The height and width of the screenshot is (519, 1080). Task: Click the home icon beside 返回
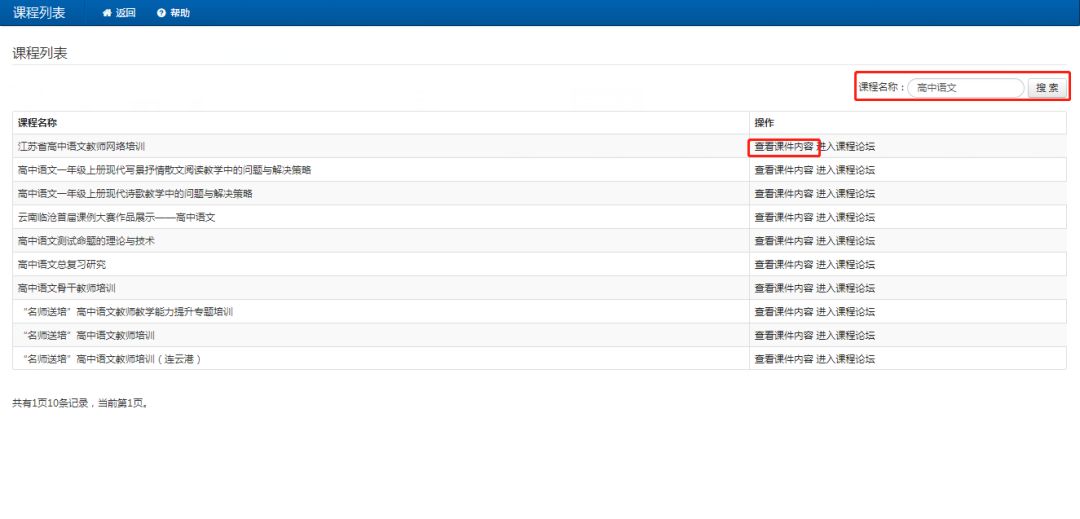(107, 13)
